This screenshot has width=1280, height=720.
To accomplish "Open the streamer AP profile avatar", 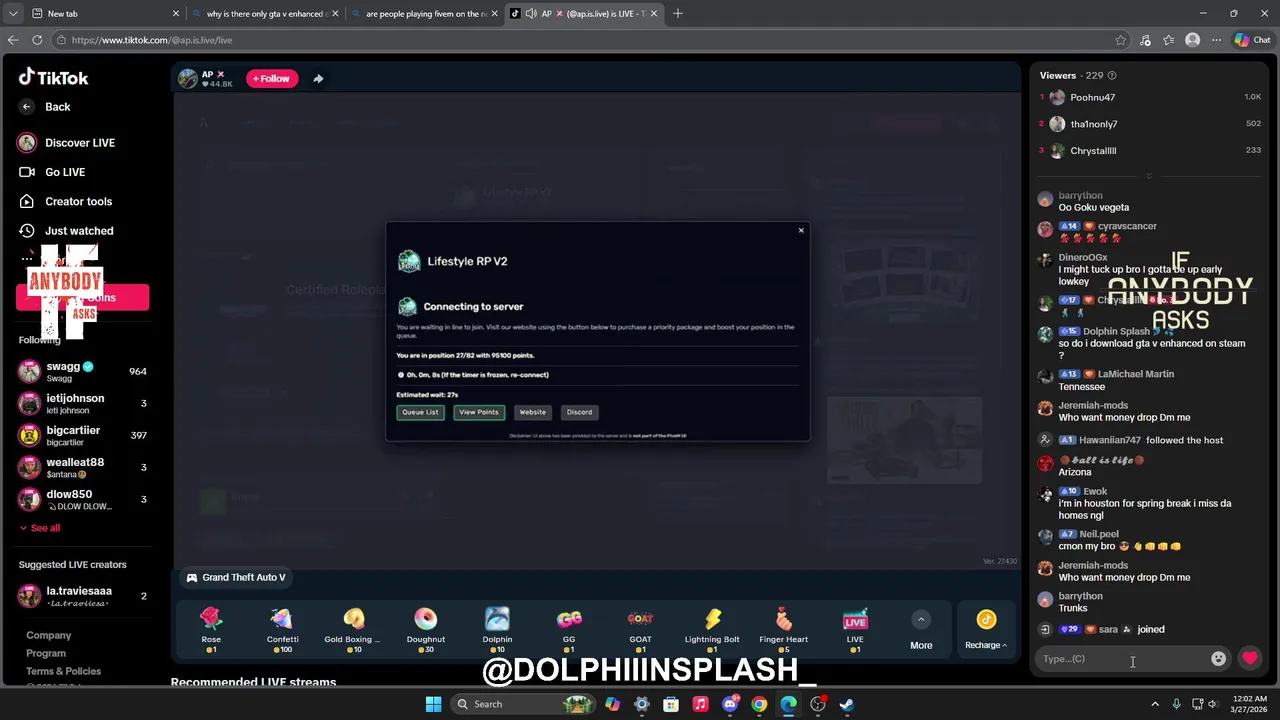I will (x=188, y=79).
